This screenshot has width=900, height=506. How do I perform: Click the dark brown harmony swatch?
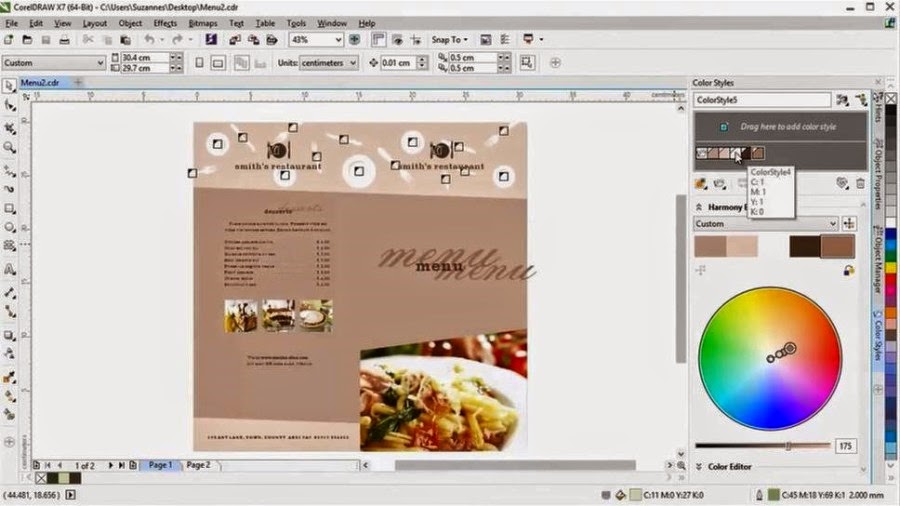[805, 247]
